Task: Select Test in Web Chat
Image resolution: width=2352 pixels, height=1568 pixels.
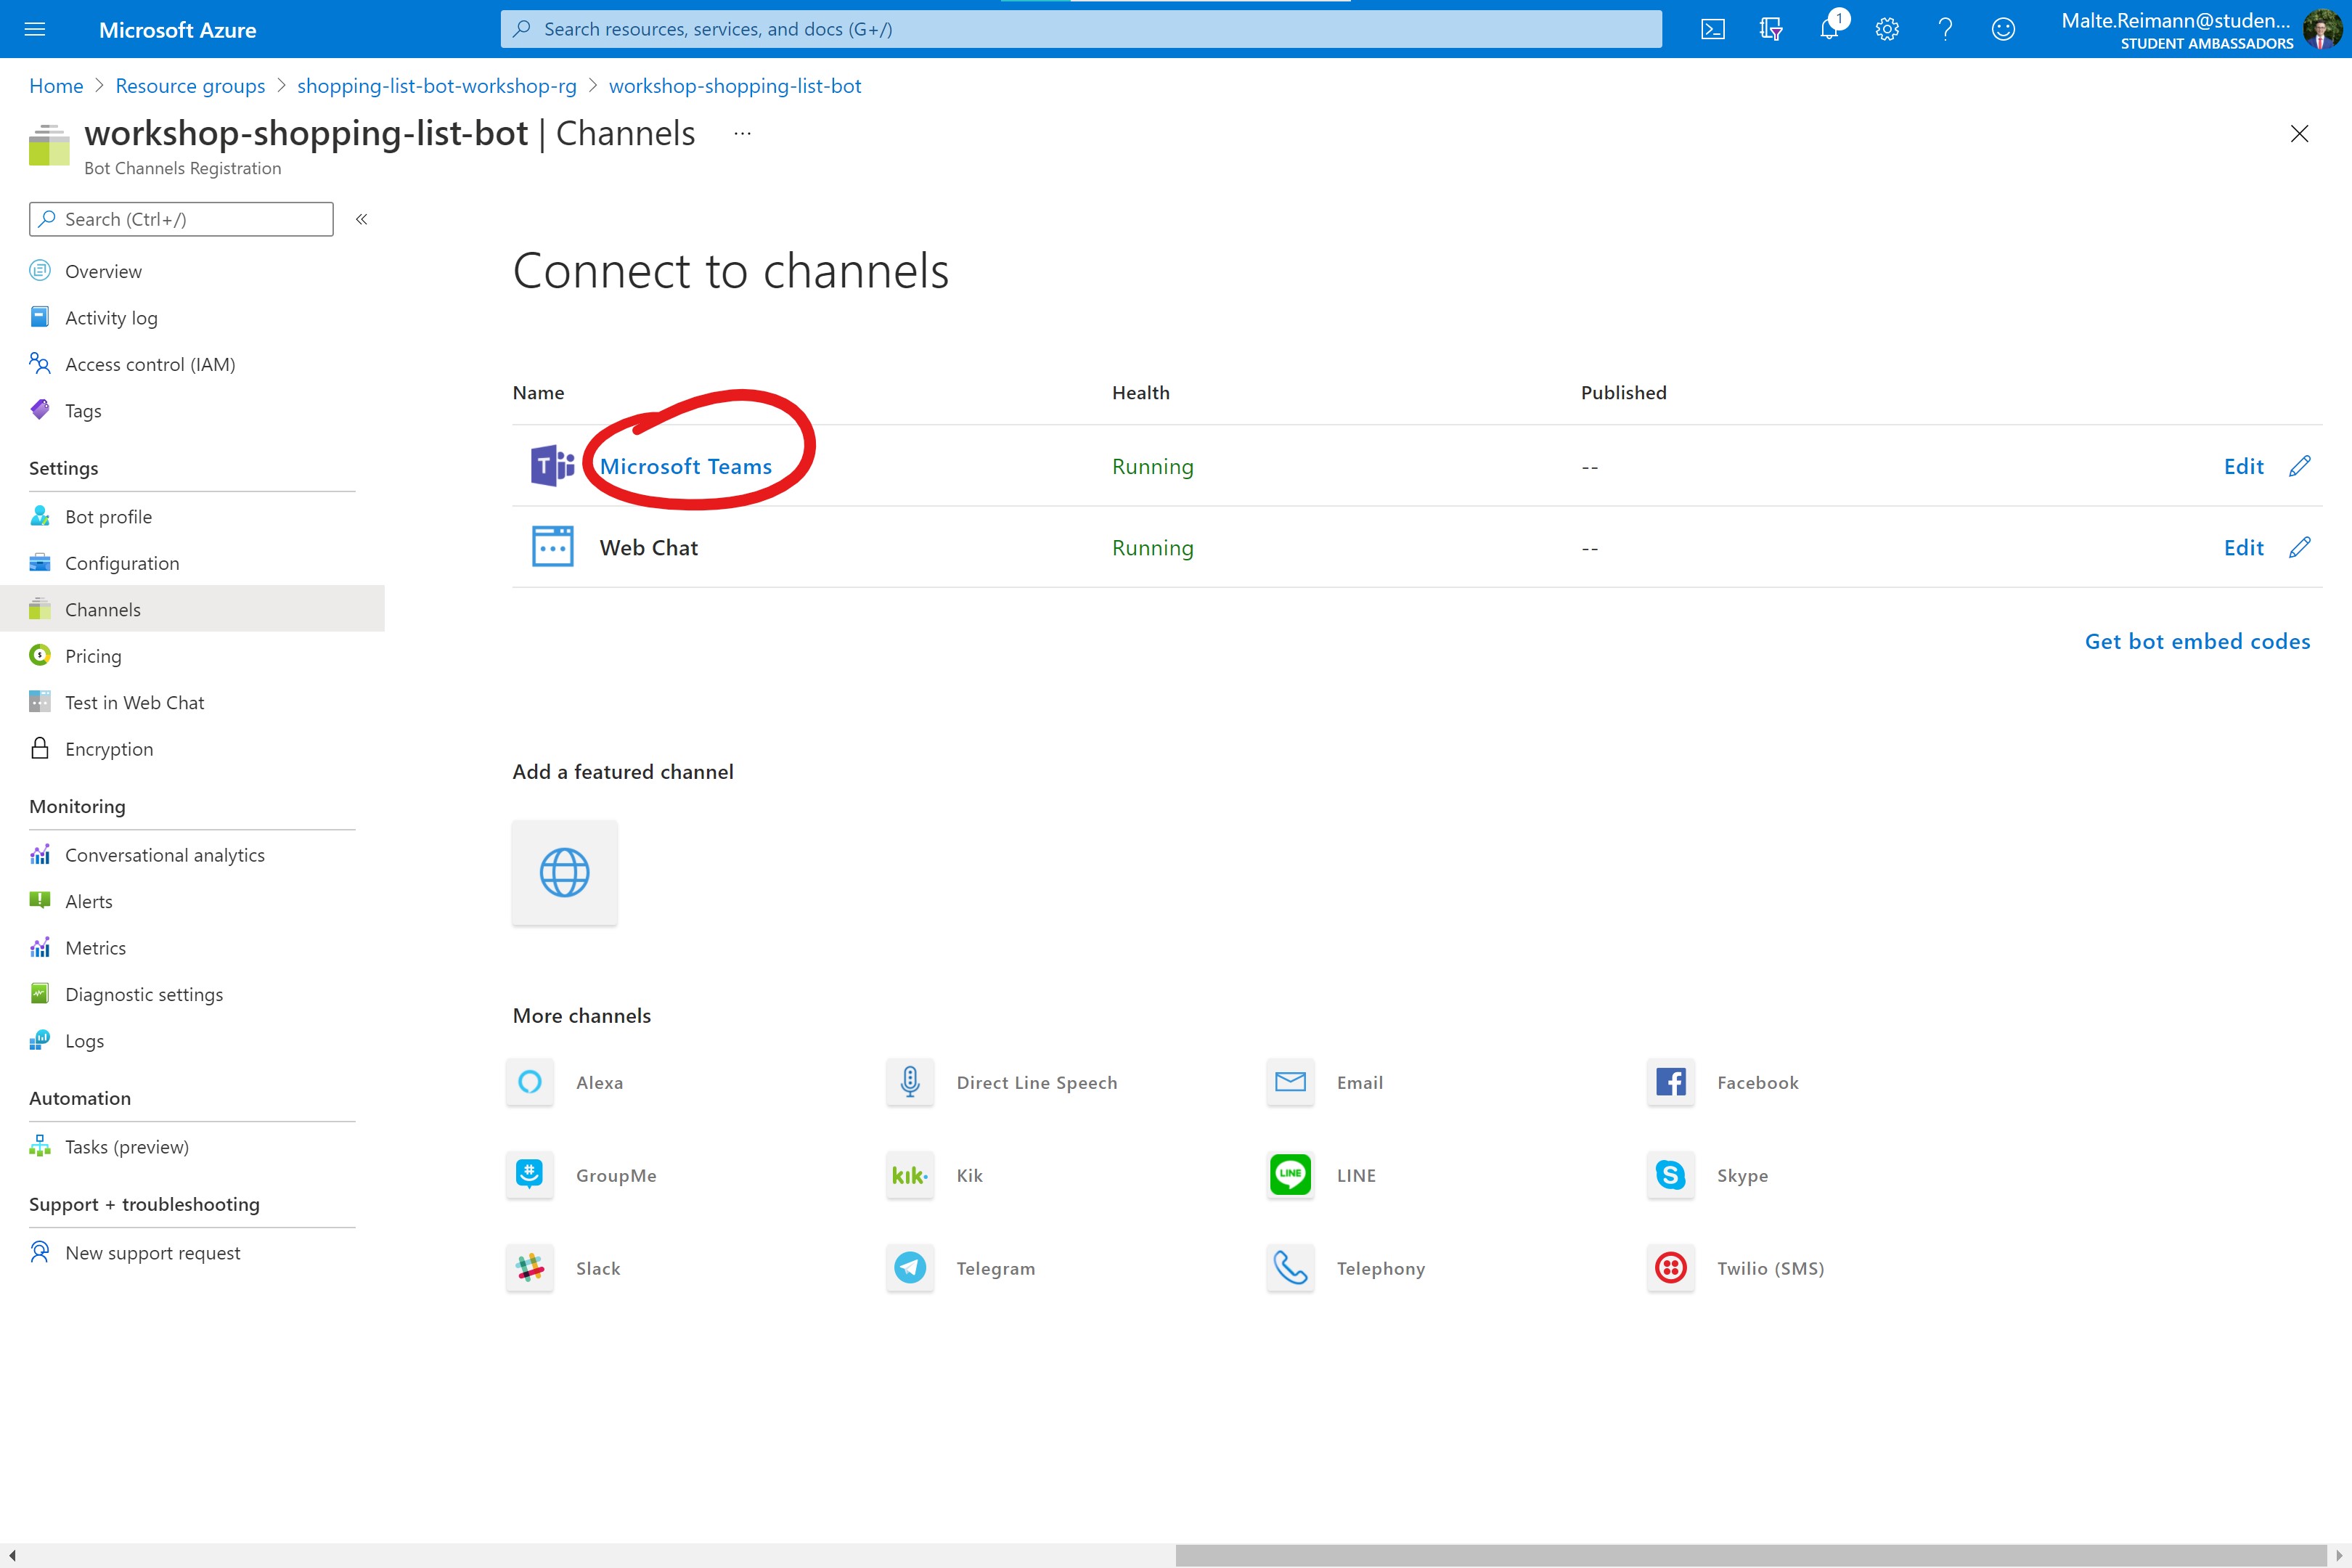Action: [x=134, y=702]
